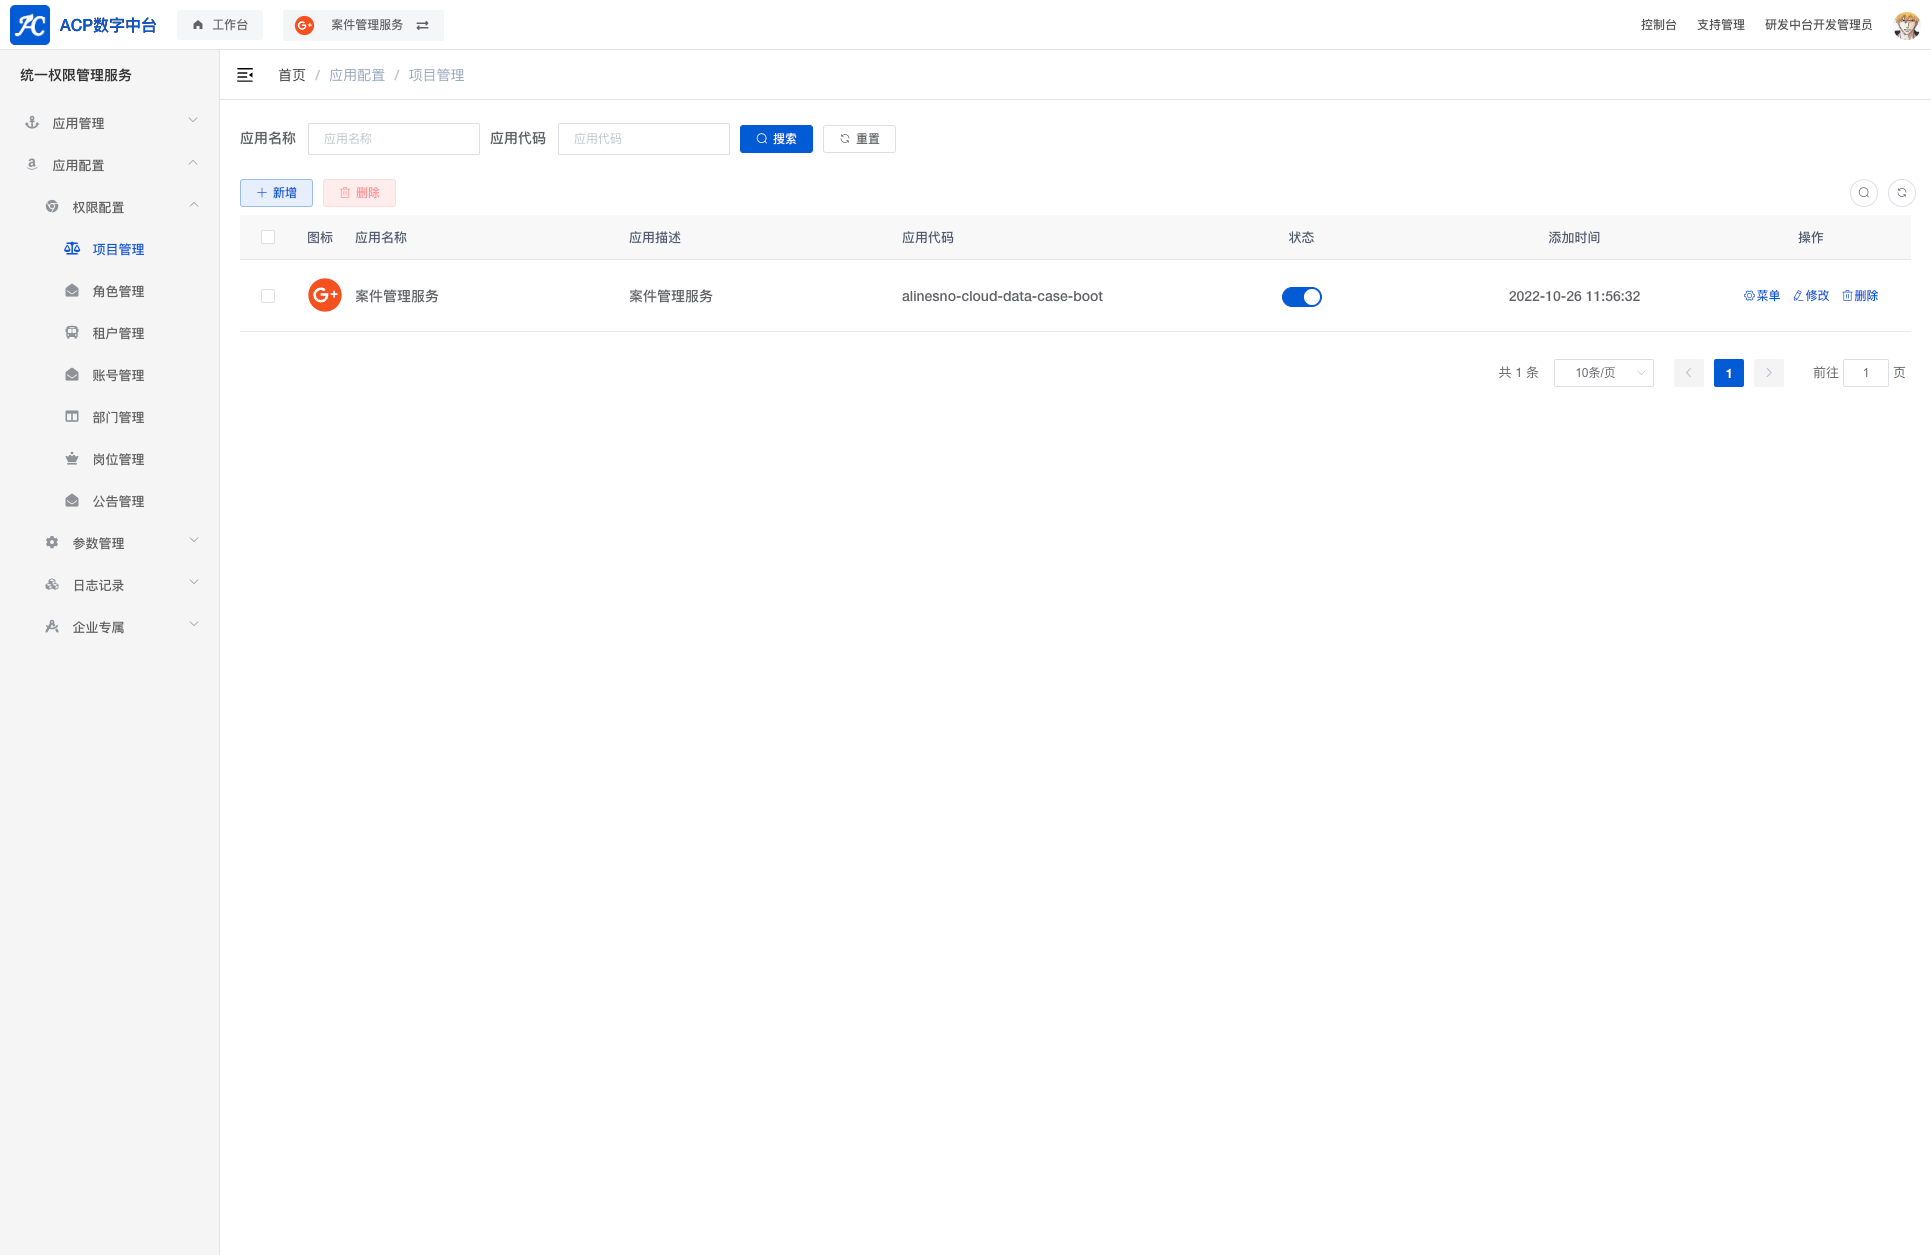Screen dimensions: 1931x1255
Task: Click the round search icon above table
Action: click(x=1863, y=193)
